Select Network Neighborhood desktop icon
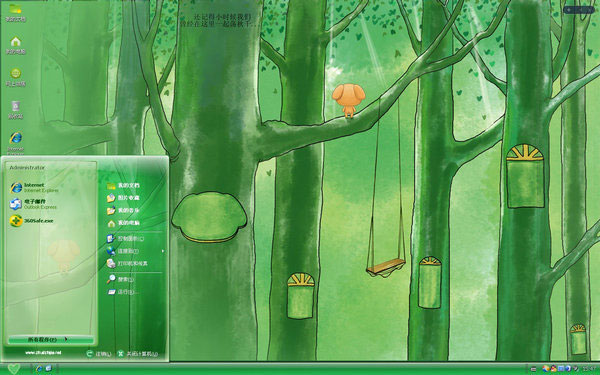 [x=15, y=77]
